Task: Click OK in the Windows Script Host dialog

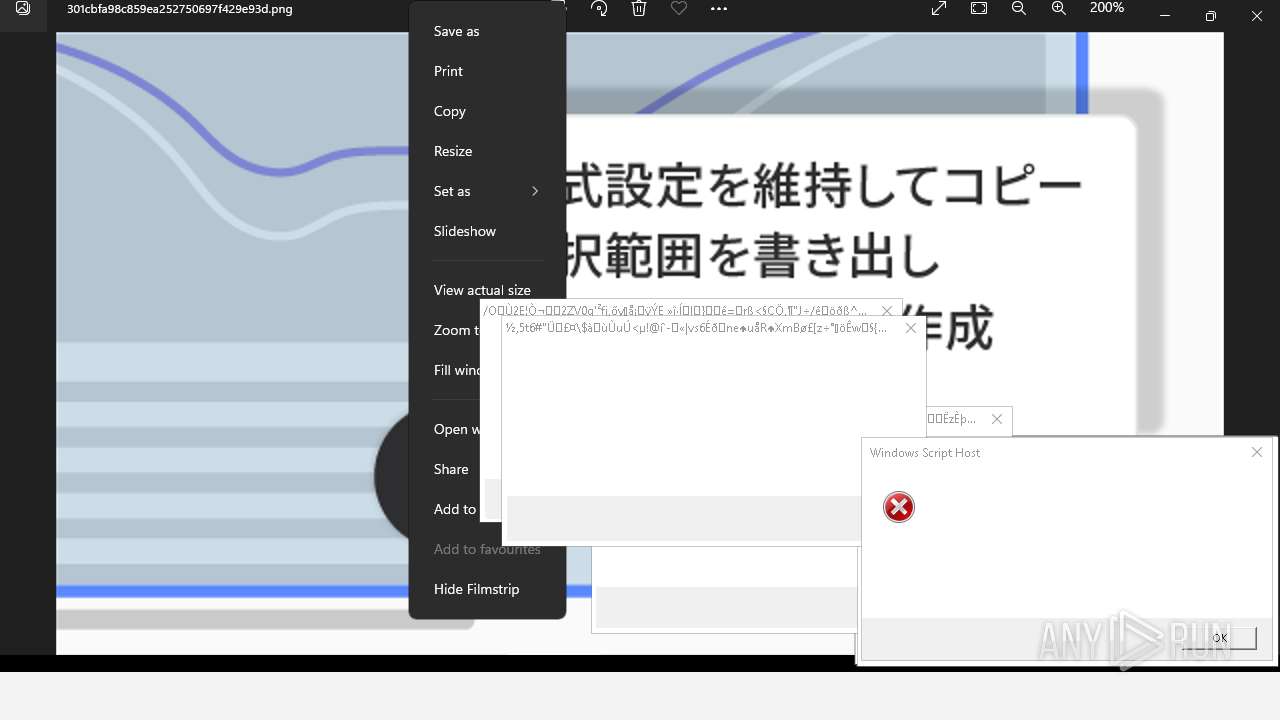Action: (1218, 638)
